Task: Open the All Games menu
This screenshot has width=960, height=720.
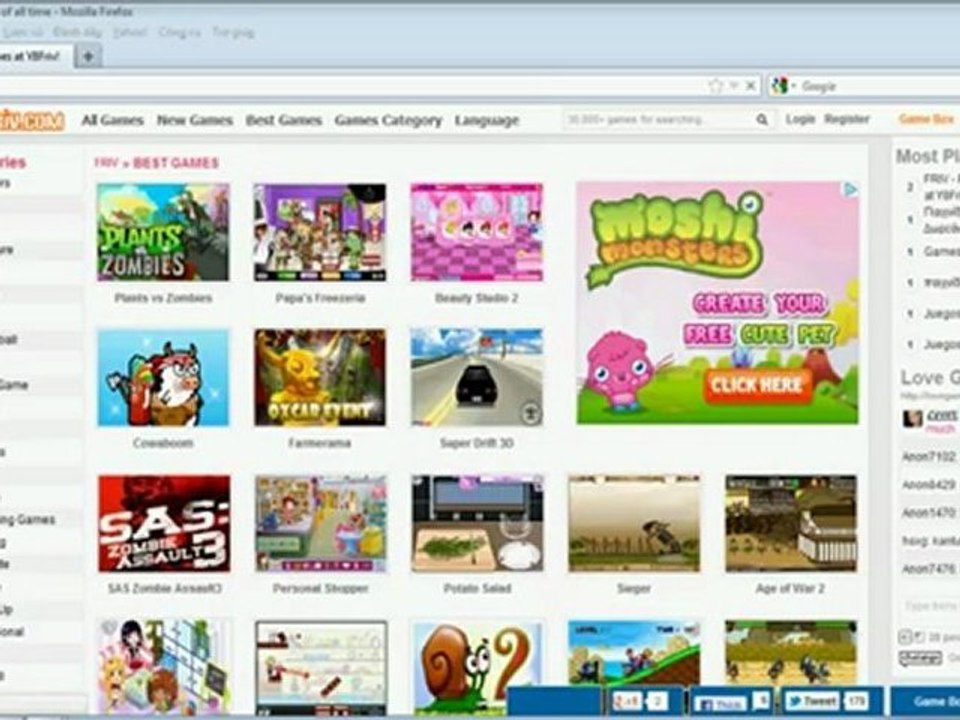Action: coord(113,120)
